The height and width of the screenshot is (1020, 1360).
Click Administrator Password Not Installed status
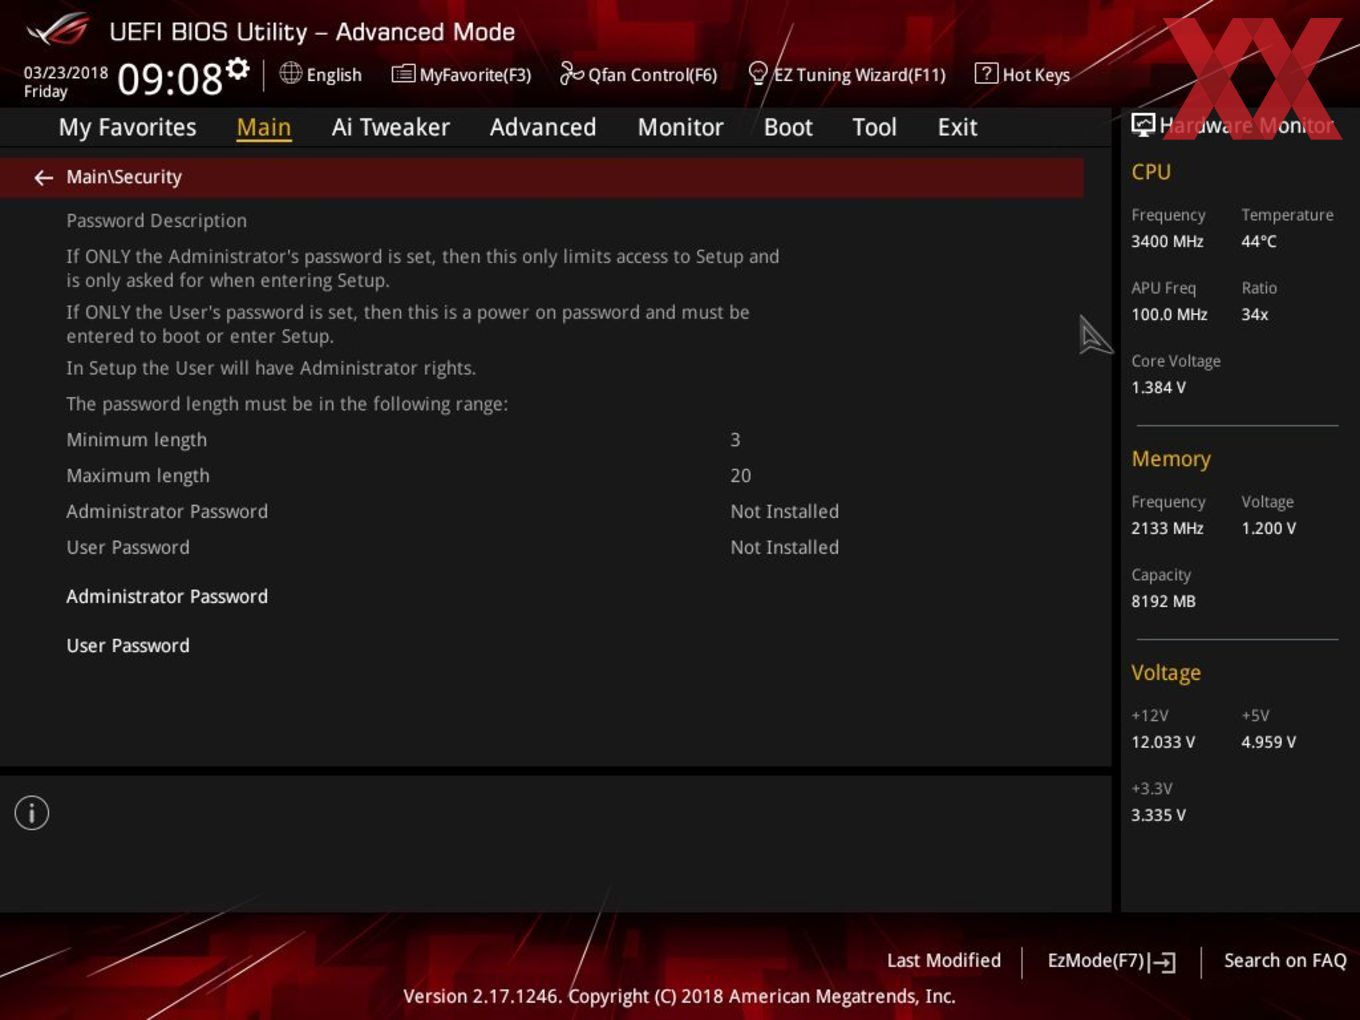785,512
